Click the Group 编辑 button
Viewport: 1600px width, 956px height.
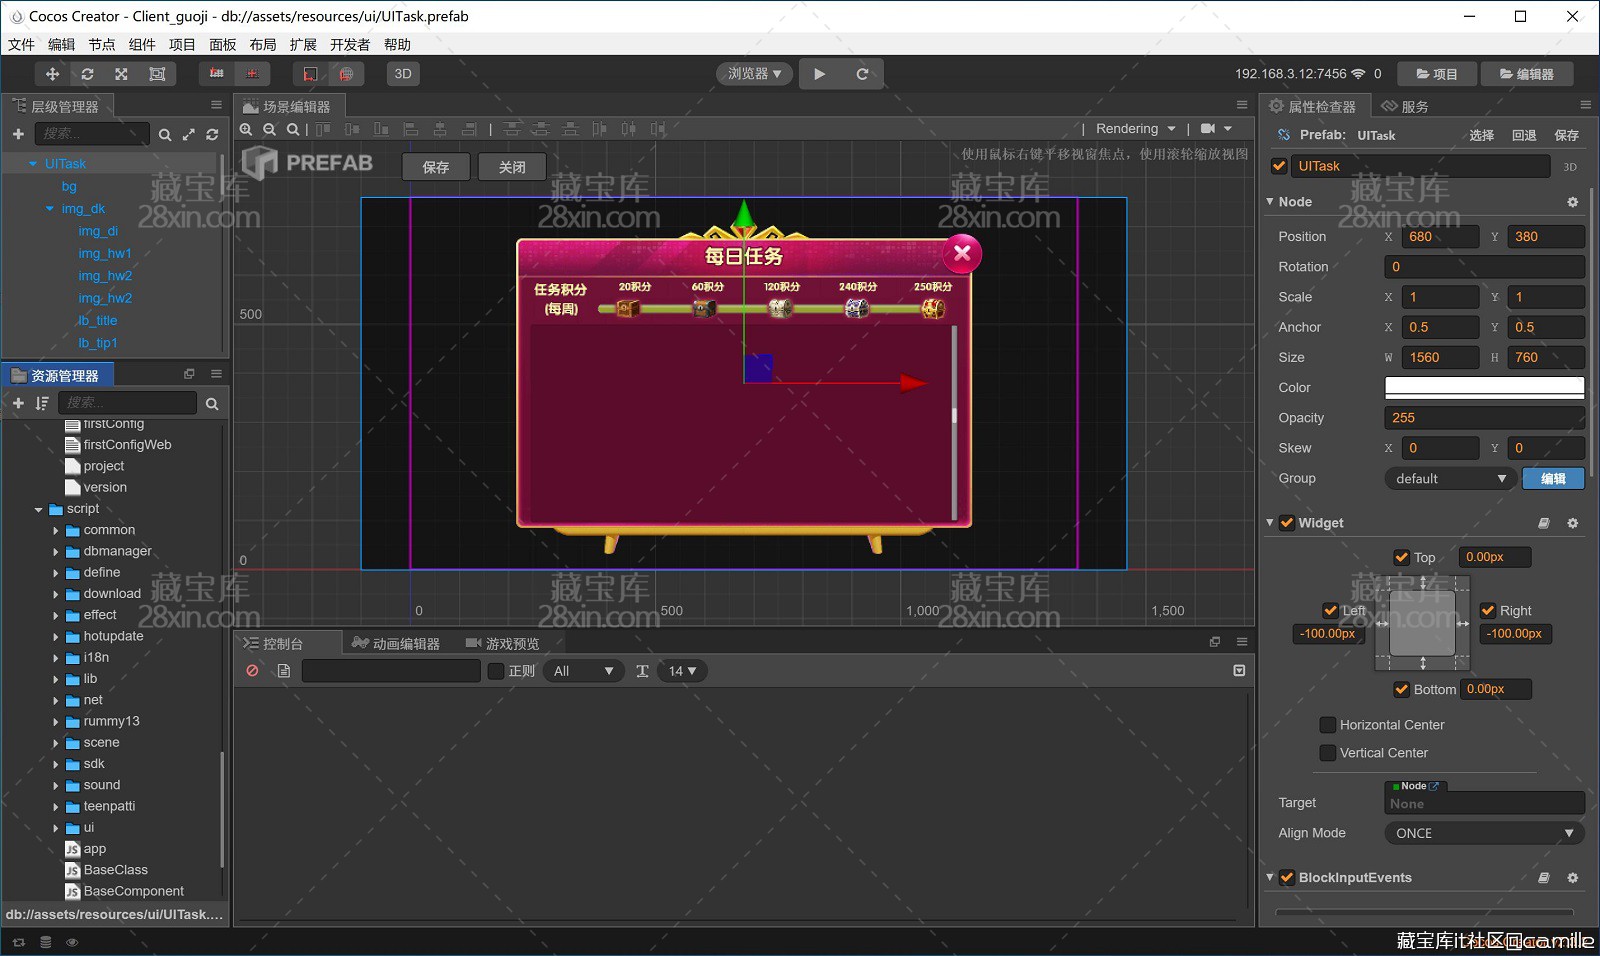click(x=1553, y=479)
